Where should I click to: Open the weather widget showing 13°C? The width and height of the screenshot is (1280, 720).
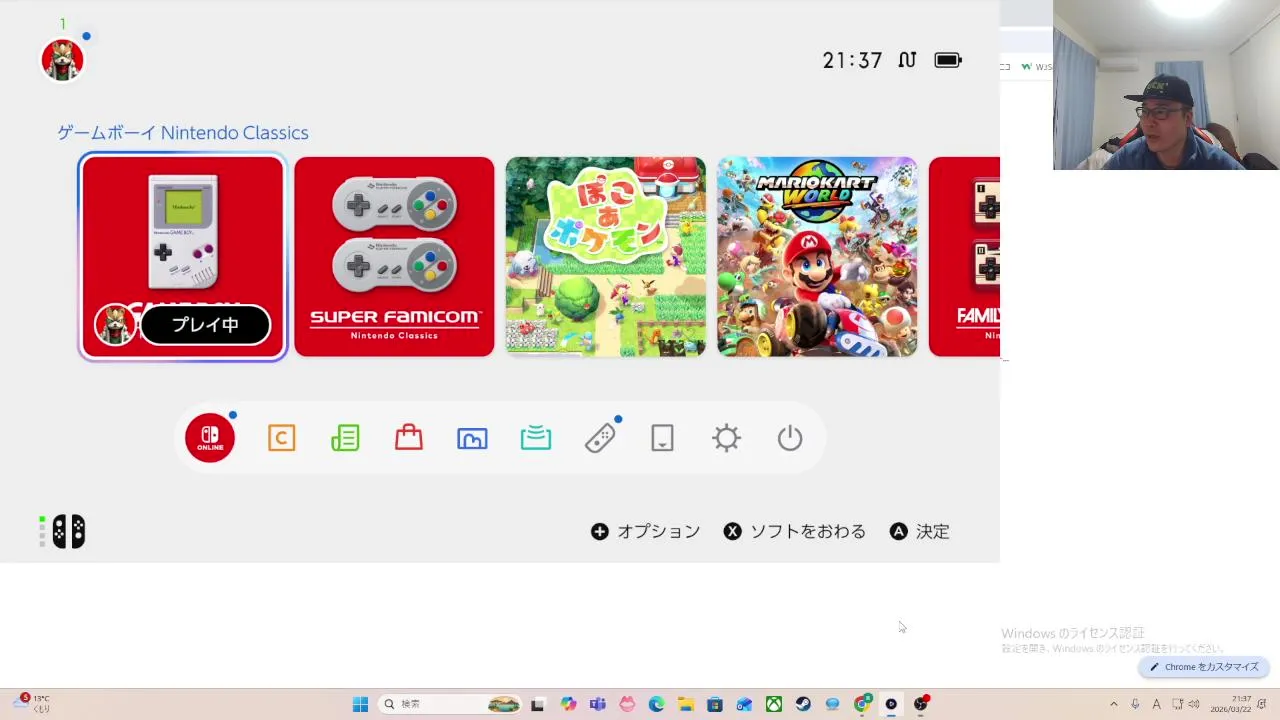[x=30, y=704]
